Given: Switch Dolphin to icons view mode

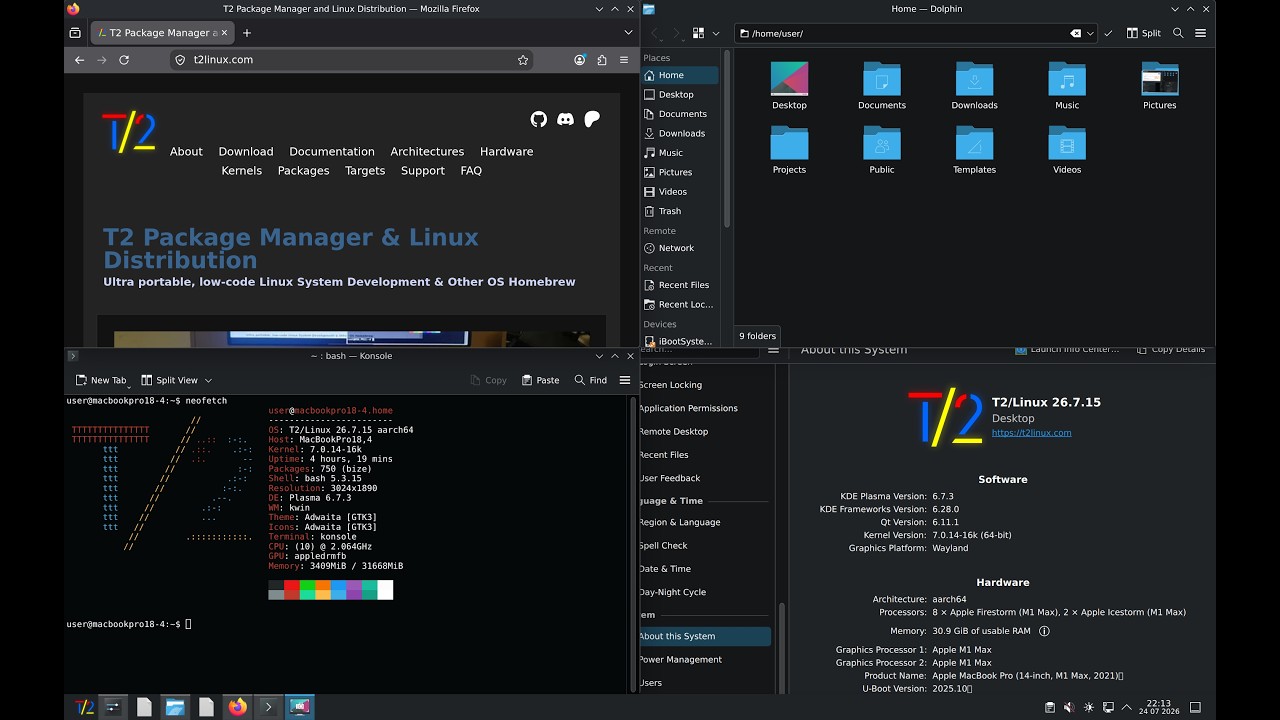Looking at the screenshot, I should click(x=699, y=33).
